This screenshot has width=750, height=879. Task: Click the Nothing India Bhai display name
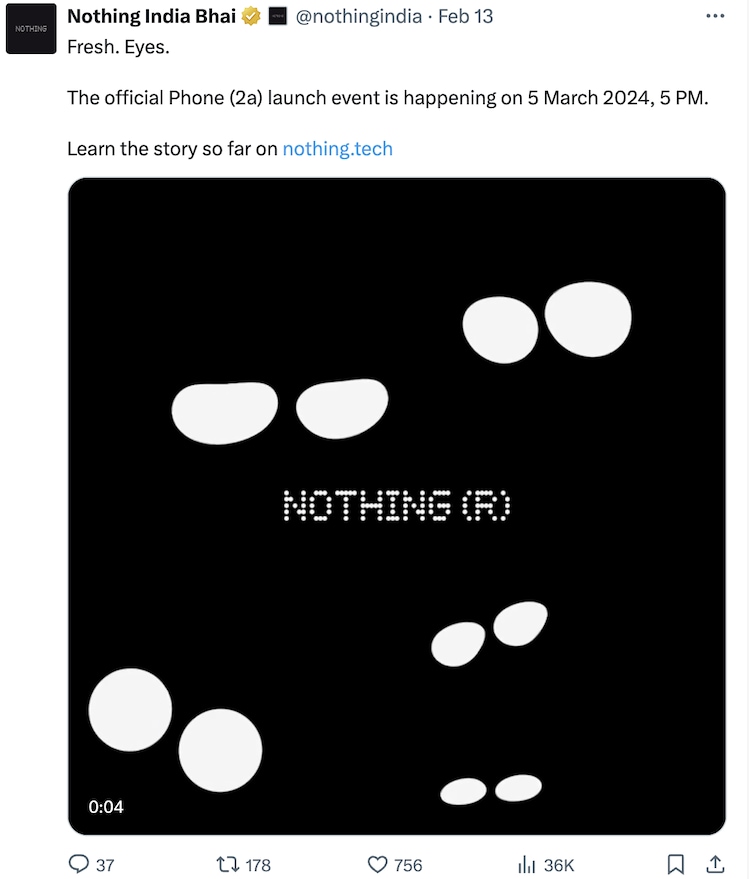click(x=151, y=17)
